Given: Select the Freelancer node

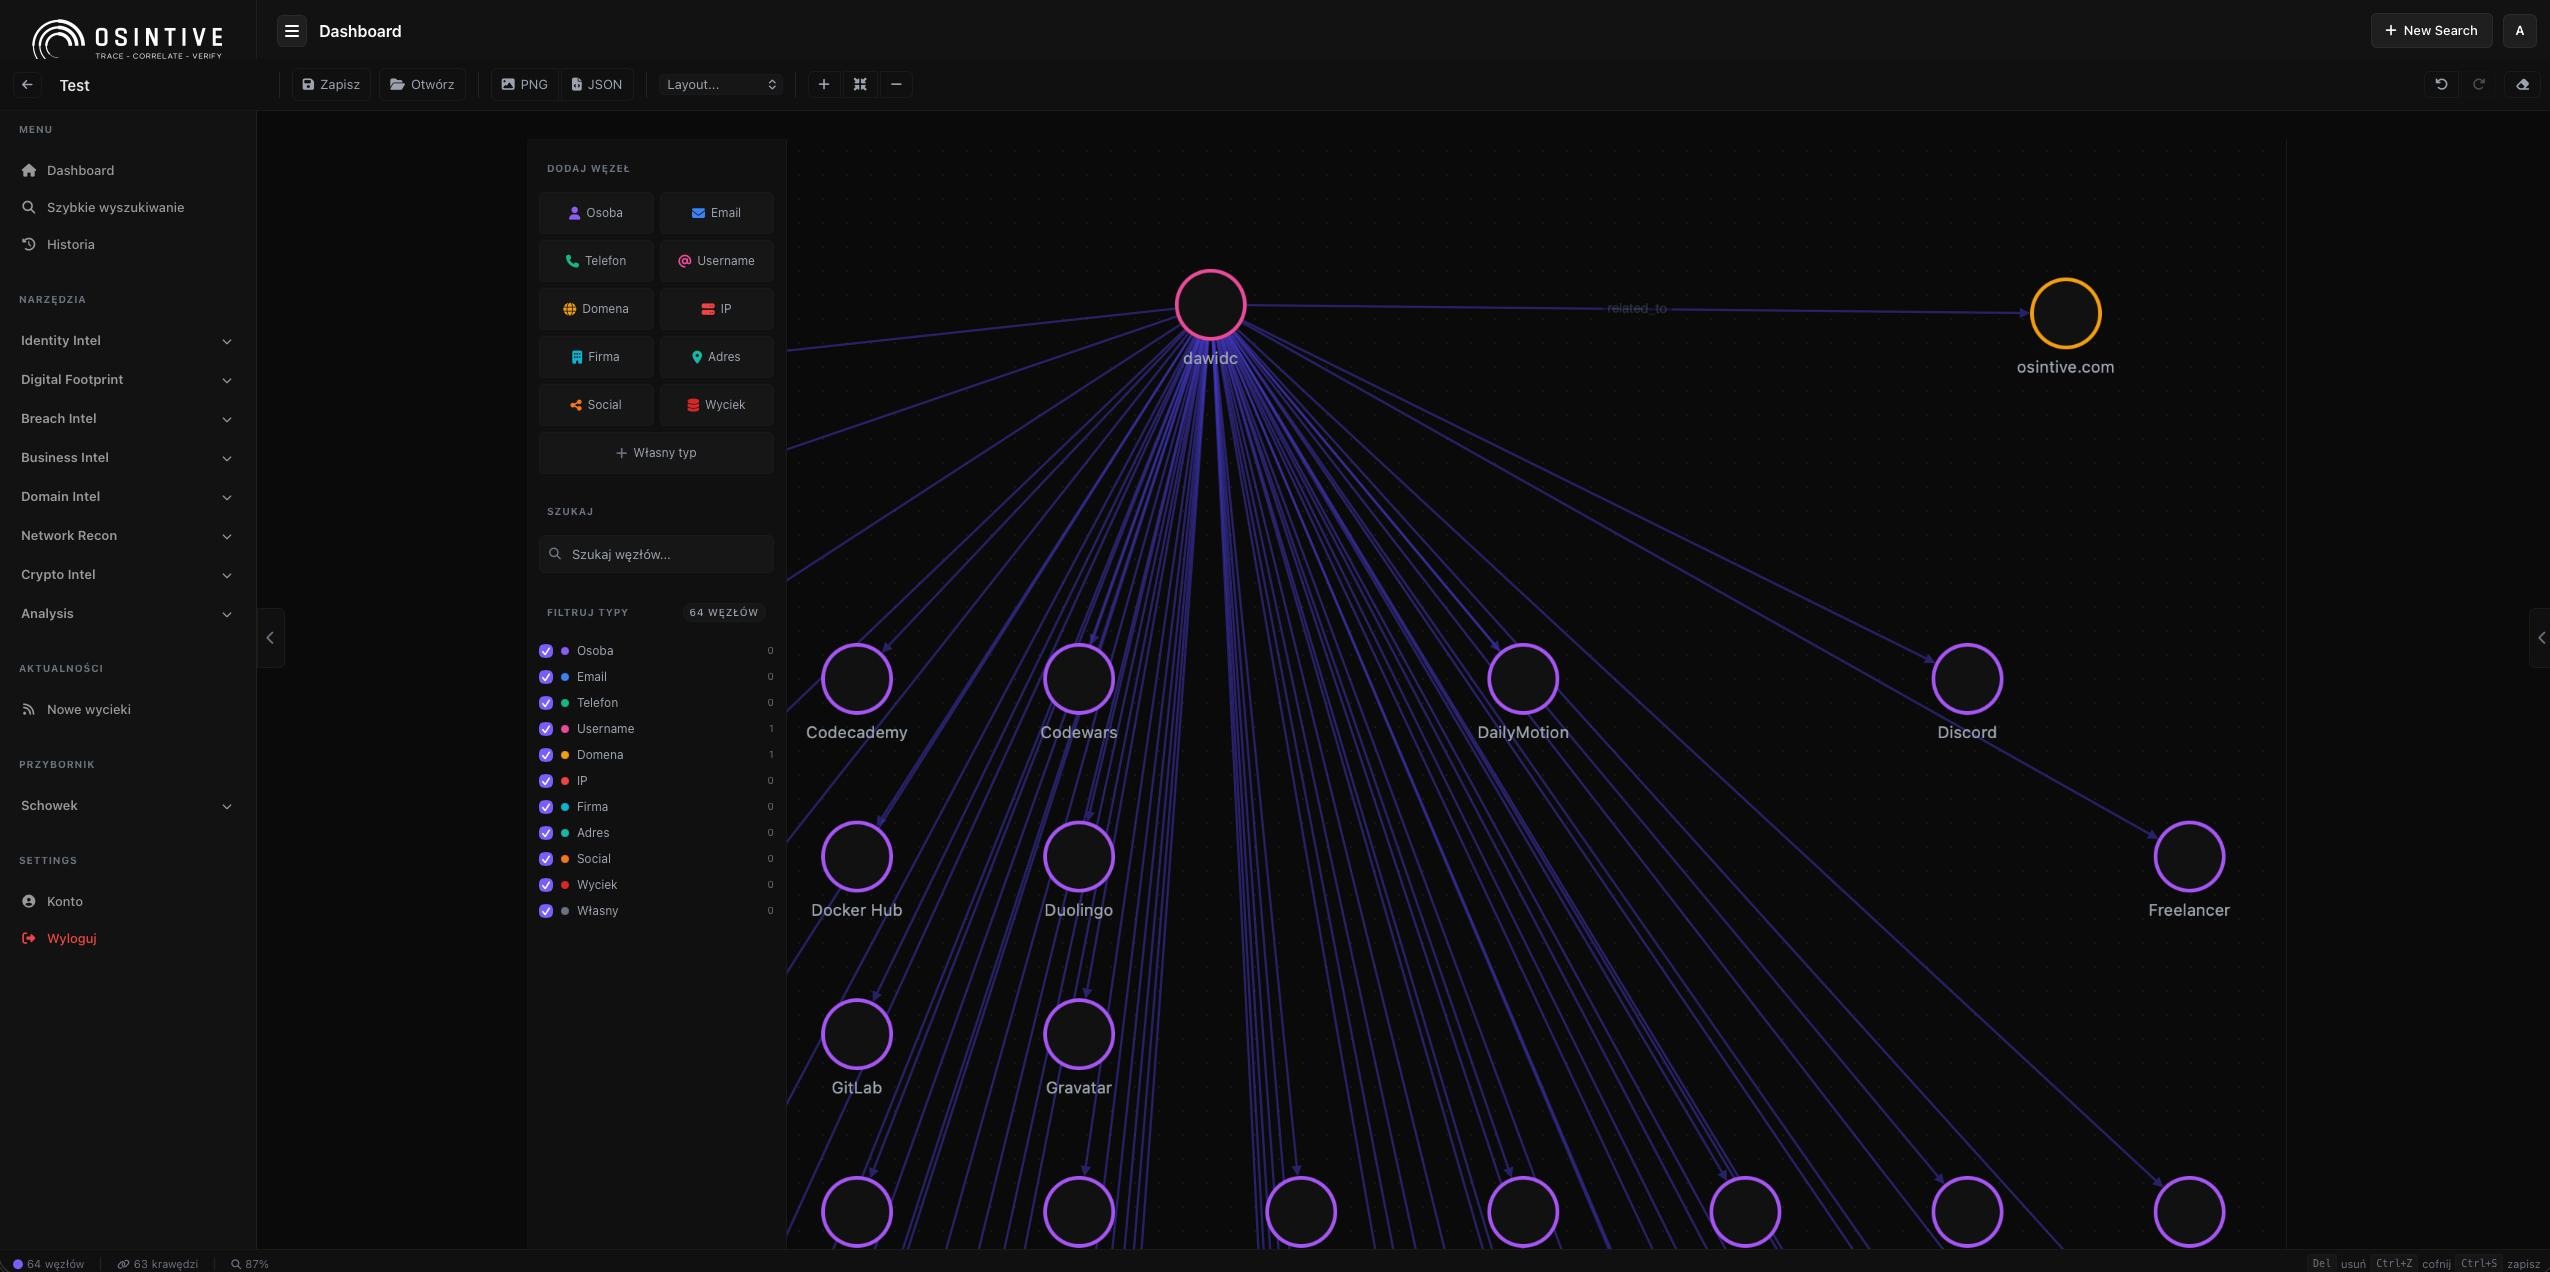Looking at the screenshot, I should [2189, 857].
